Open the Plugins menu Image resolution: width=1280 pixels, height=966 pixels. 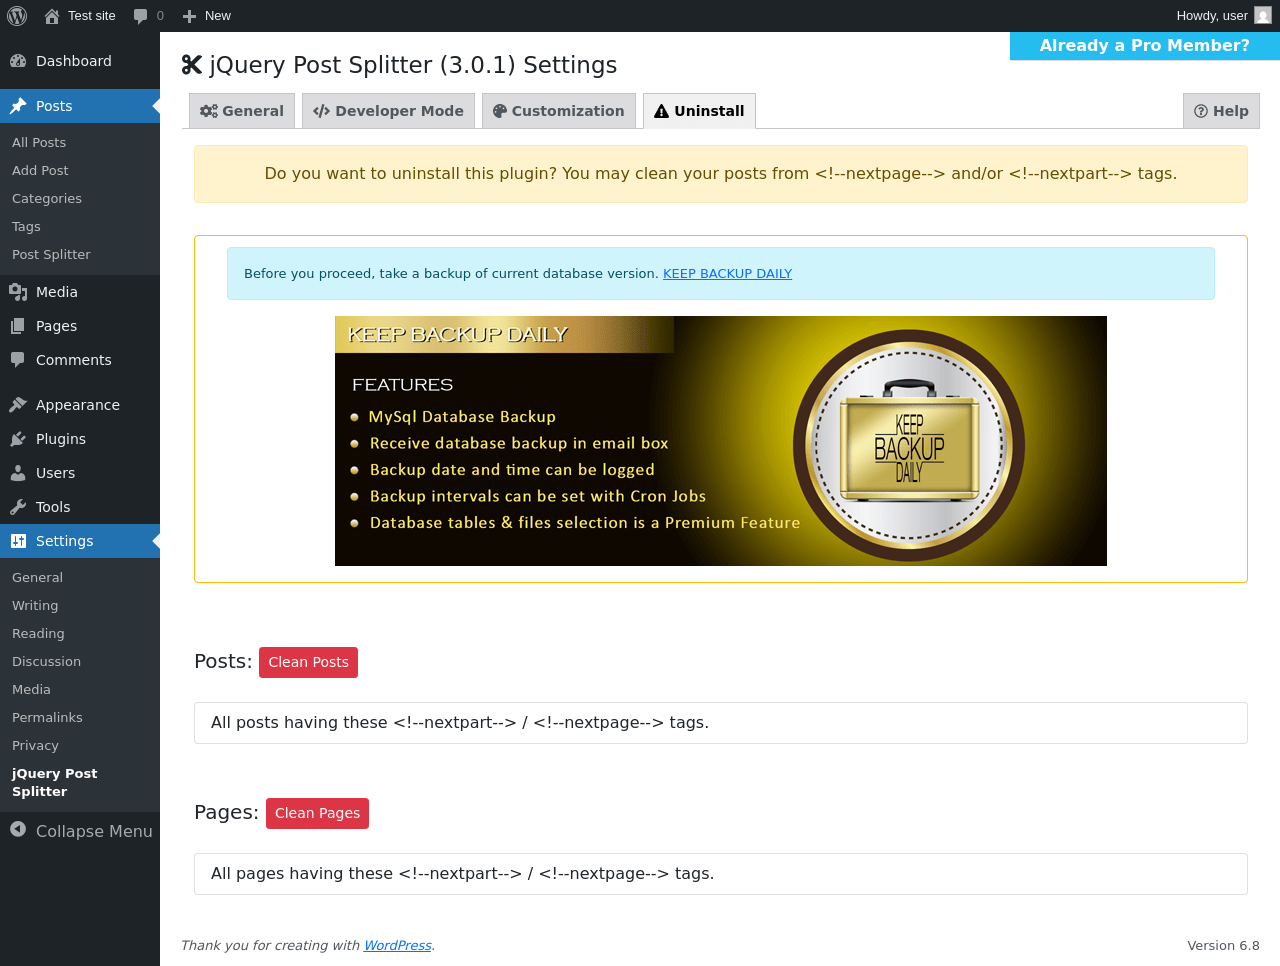click(80, 439)
